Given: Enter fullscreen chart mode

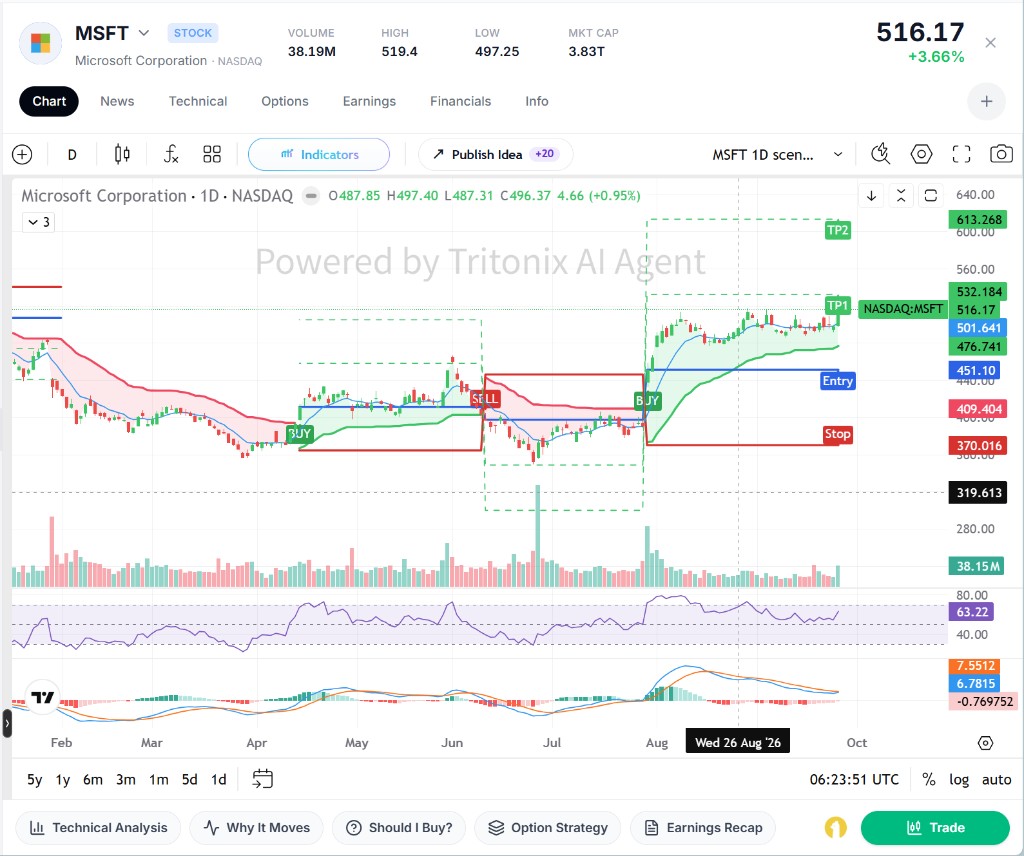Looking at the screenshot, I should coord(961,155).
